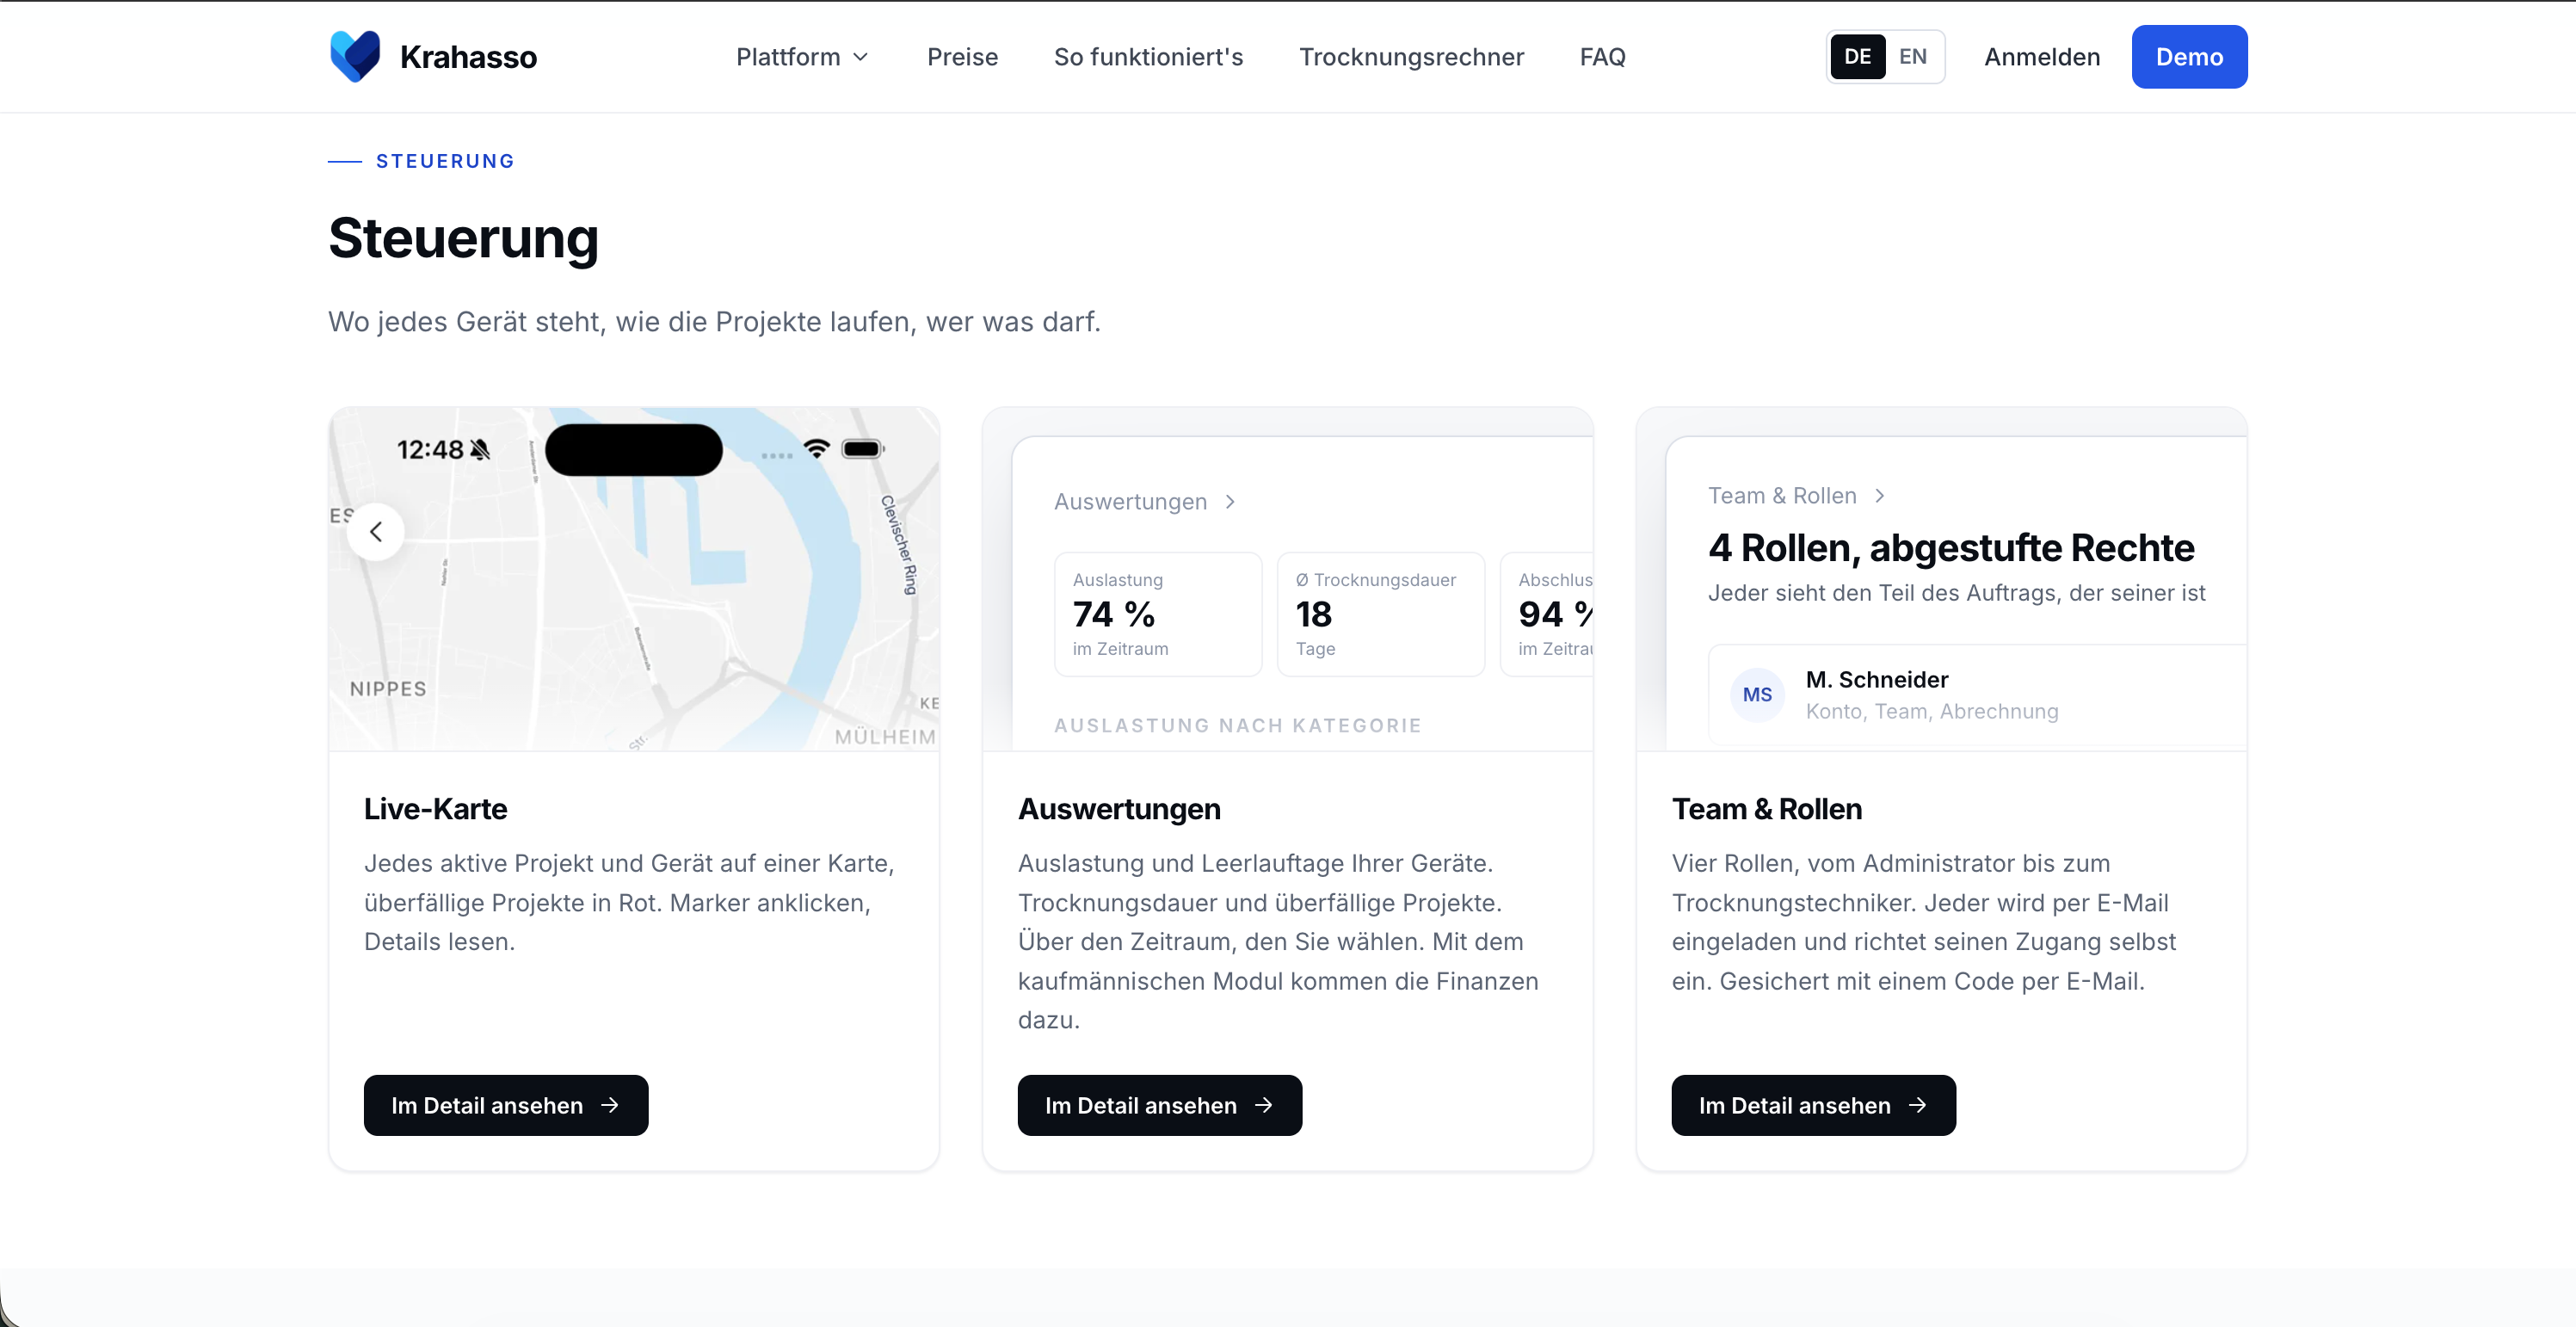This screenshot has height=1327, width=2576.
Task: Expand the Plattform menu chevron
Action: pyautogui.click(x=860, y=57)
